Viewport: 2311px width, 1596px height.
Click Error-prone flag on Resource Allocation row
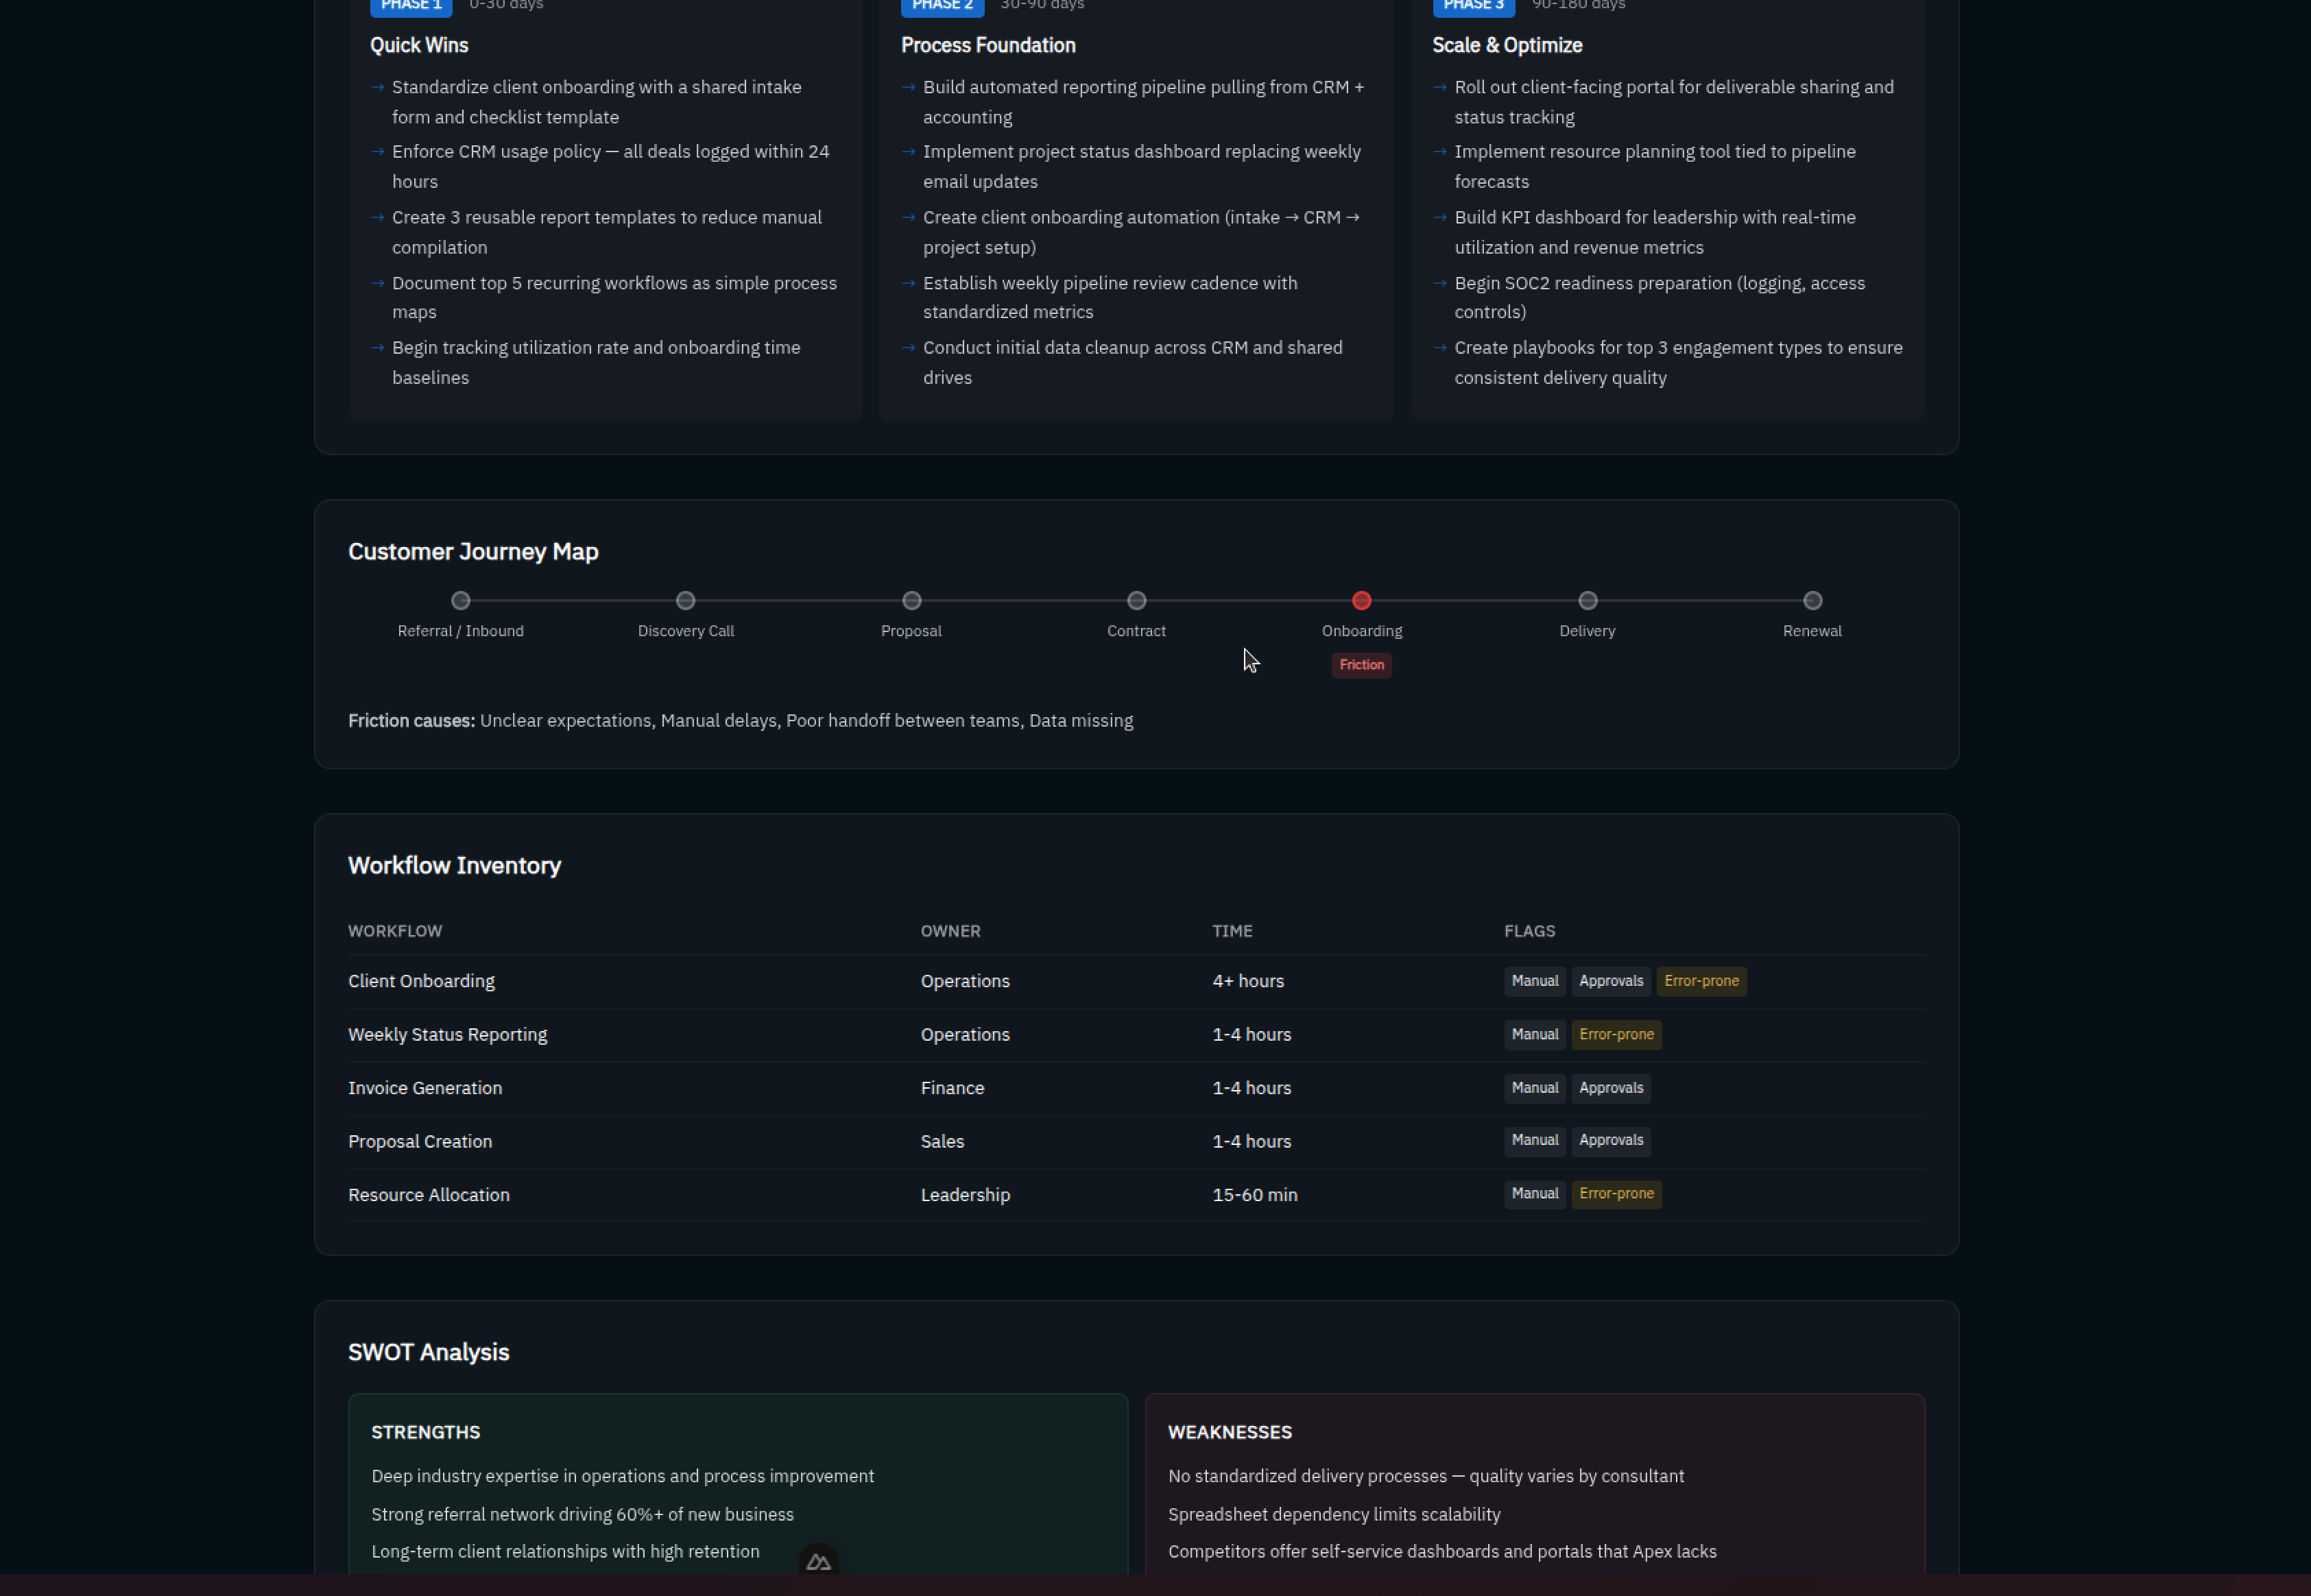coord(1616,1194)
